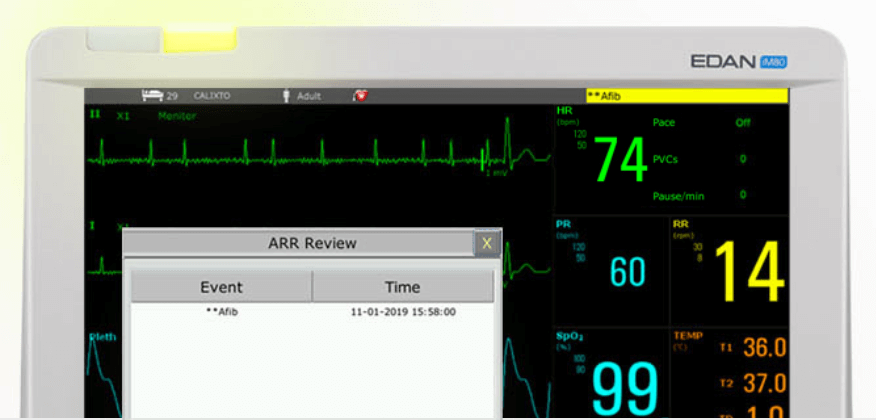Close the ARR Review dialog
This screenshot has height=420, width=876.
(x=487, y=243)
